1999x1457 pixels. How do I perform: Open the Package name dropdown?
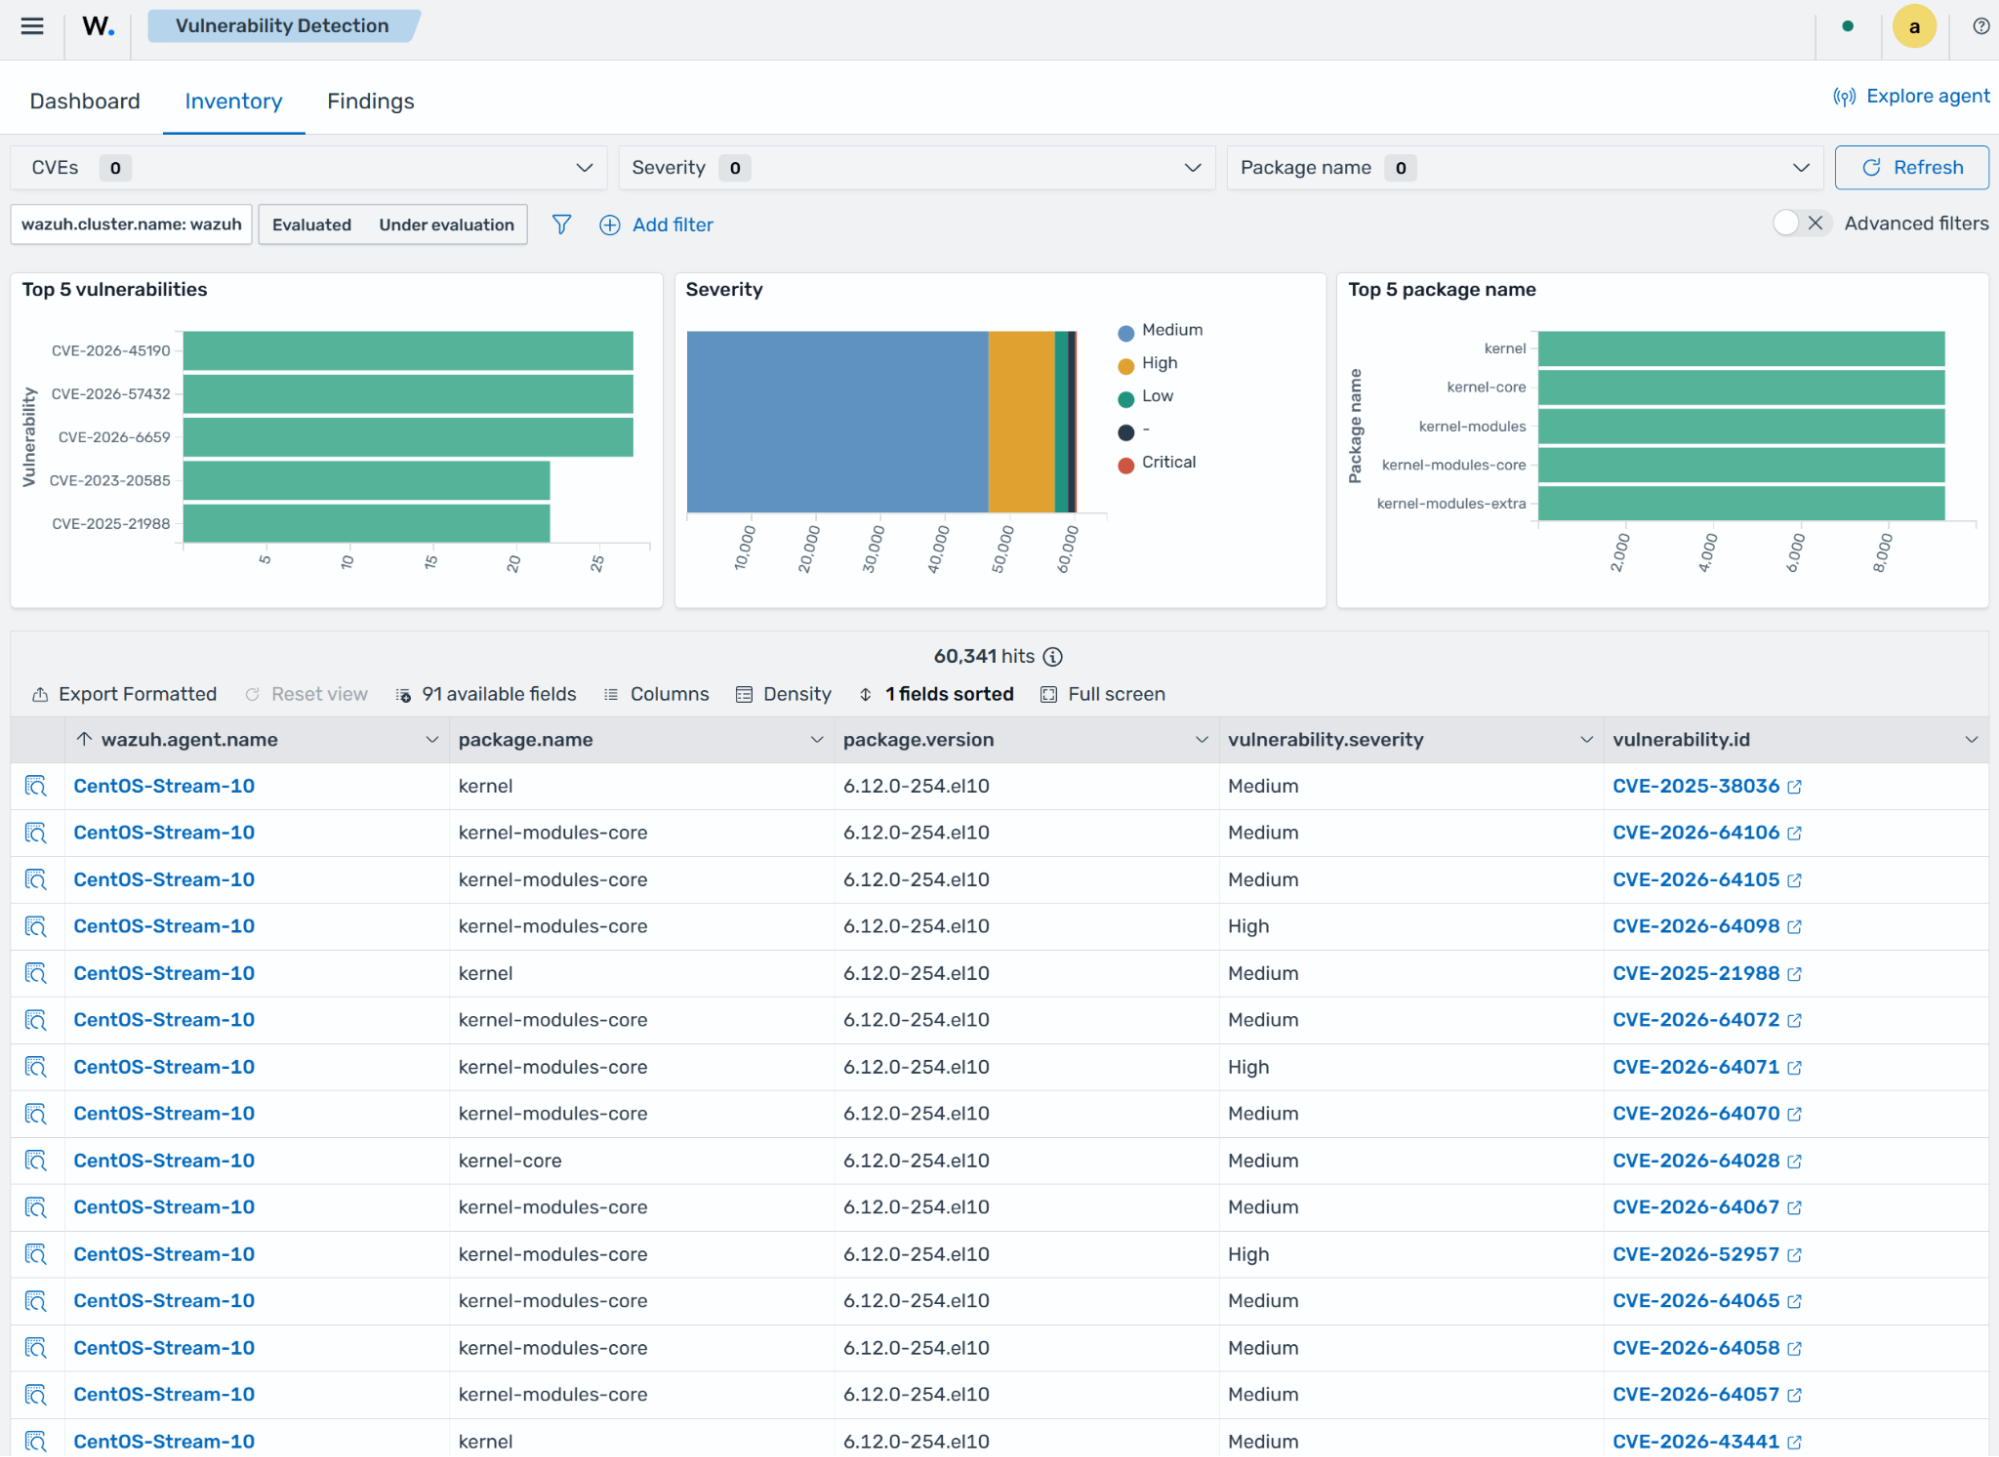pyautogui.click(x=1525, y=168)
